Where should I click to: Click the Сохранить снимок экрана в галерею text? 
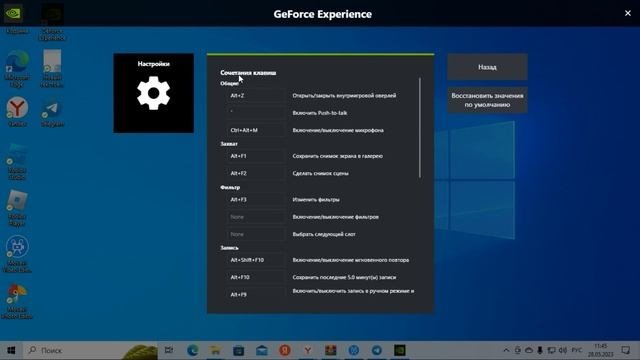click(338, 156)
